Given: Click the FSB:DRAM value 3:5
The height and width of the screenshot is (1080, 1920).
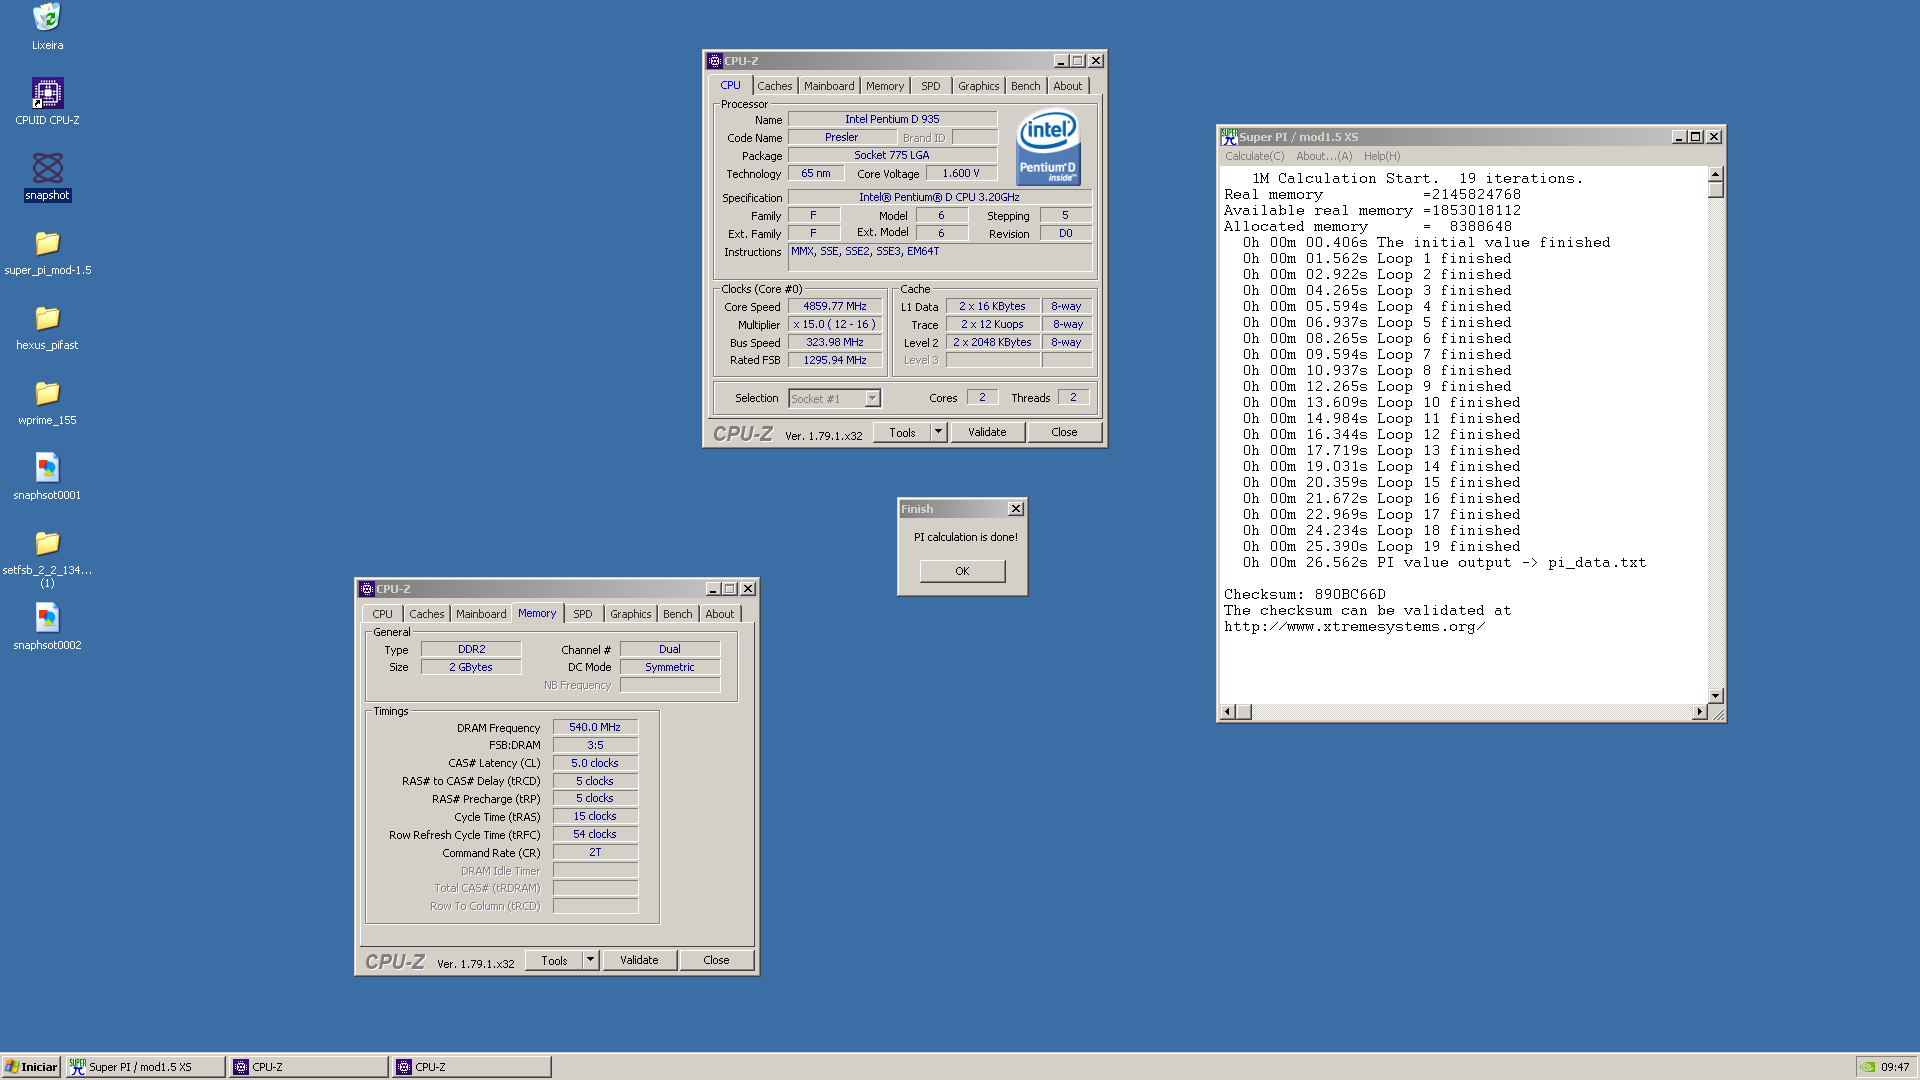Looking at the screenshot, I should pyautogui.click(x=595, y=745).
